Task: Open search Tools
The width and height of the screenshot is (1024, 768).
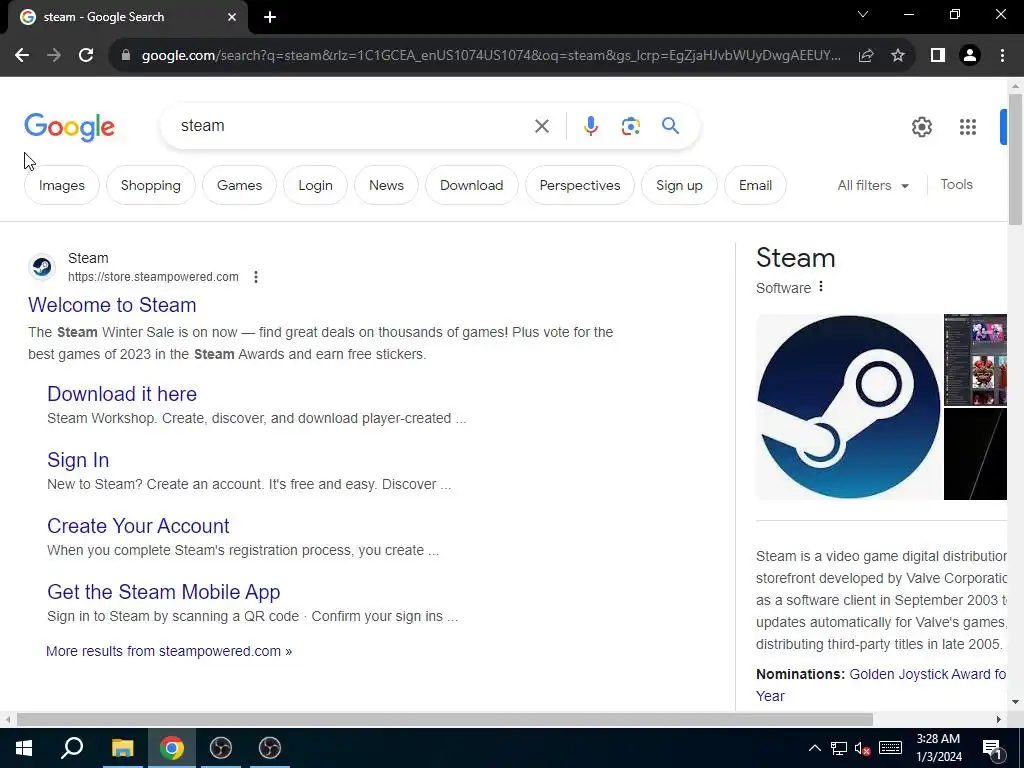Action: tap(956, 185)
